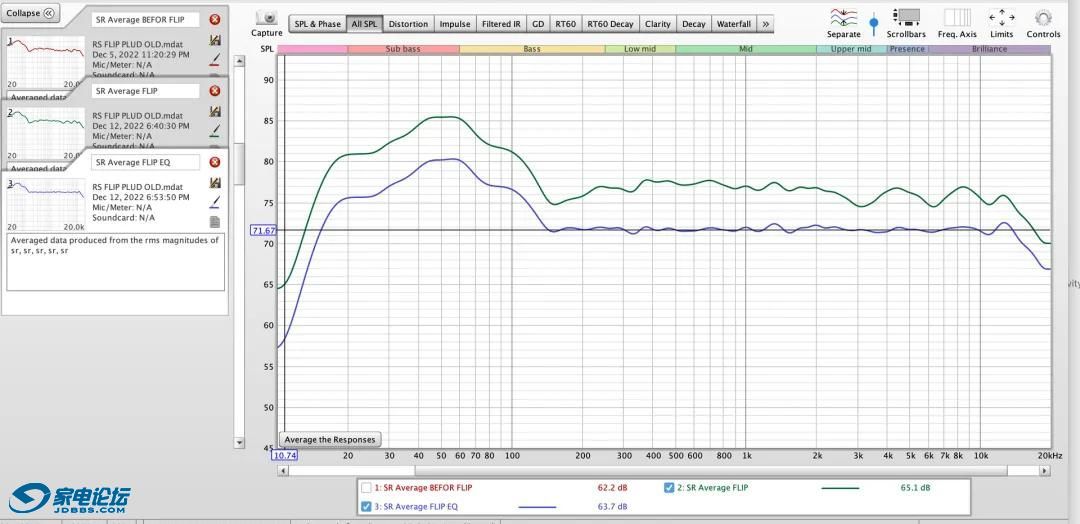Select the All SPL tab

[364, 24]
